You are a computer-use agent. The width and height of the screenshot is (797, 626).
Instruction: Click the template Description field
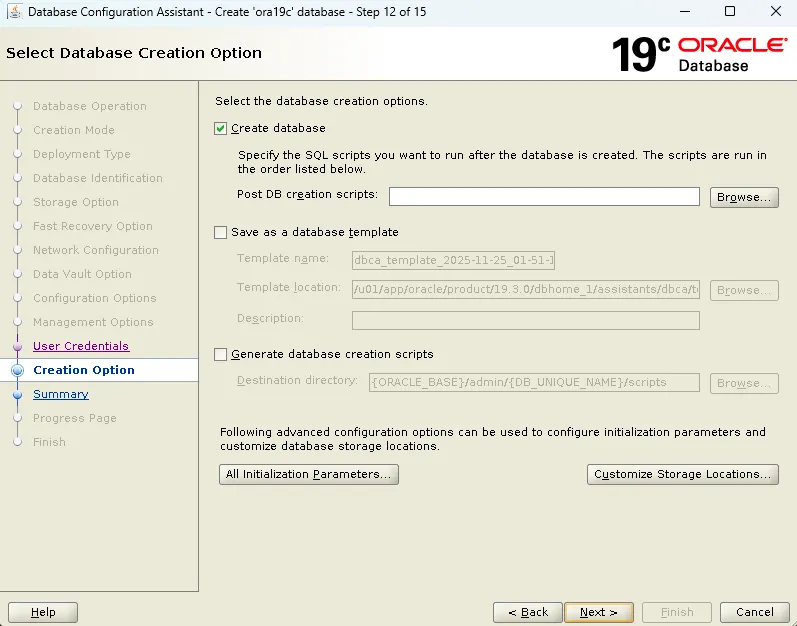(526, 321)
